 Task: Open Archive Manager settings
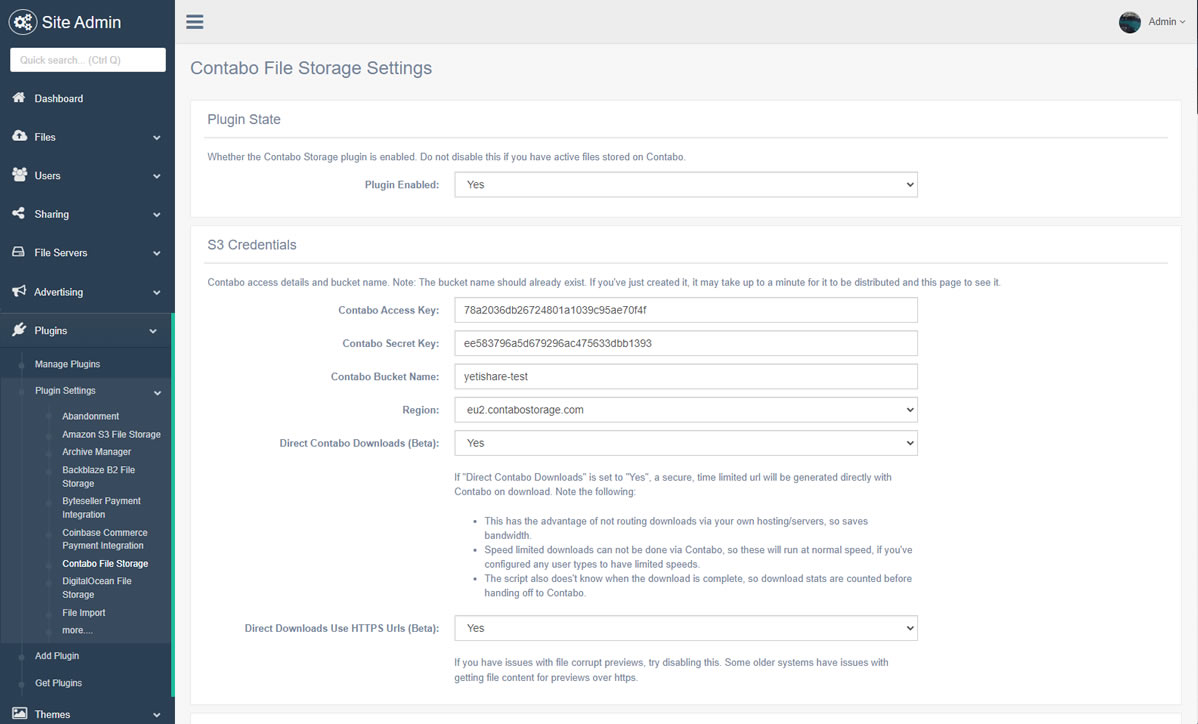pyautogui.click(x=96, y=452)
